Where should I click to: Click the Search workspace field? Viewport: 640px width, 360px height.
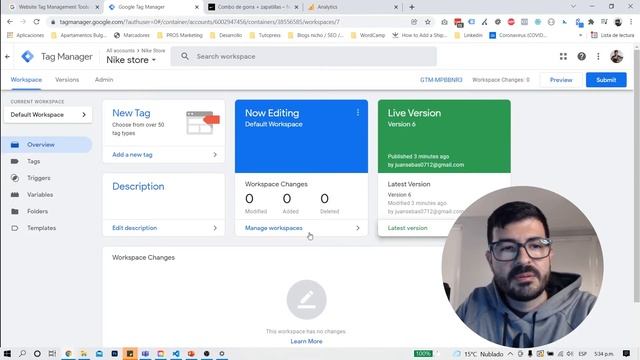tap(304, 56)
